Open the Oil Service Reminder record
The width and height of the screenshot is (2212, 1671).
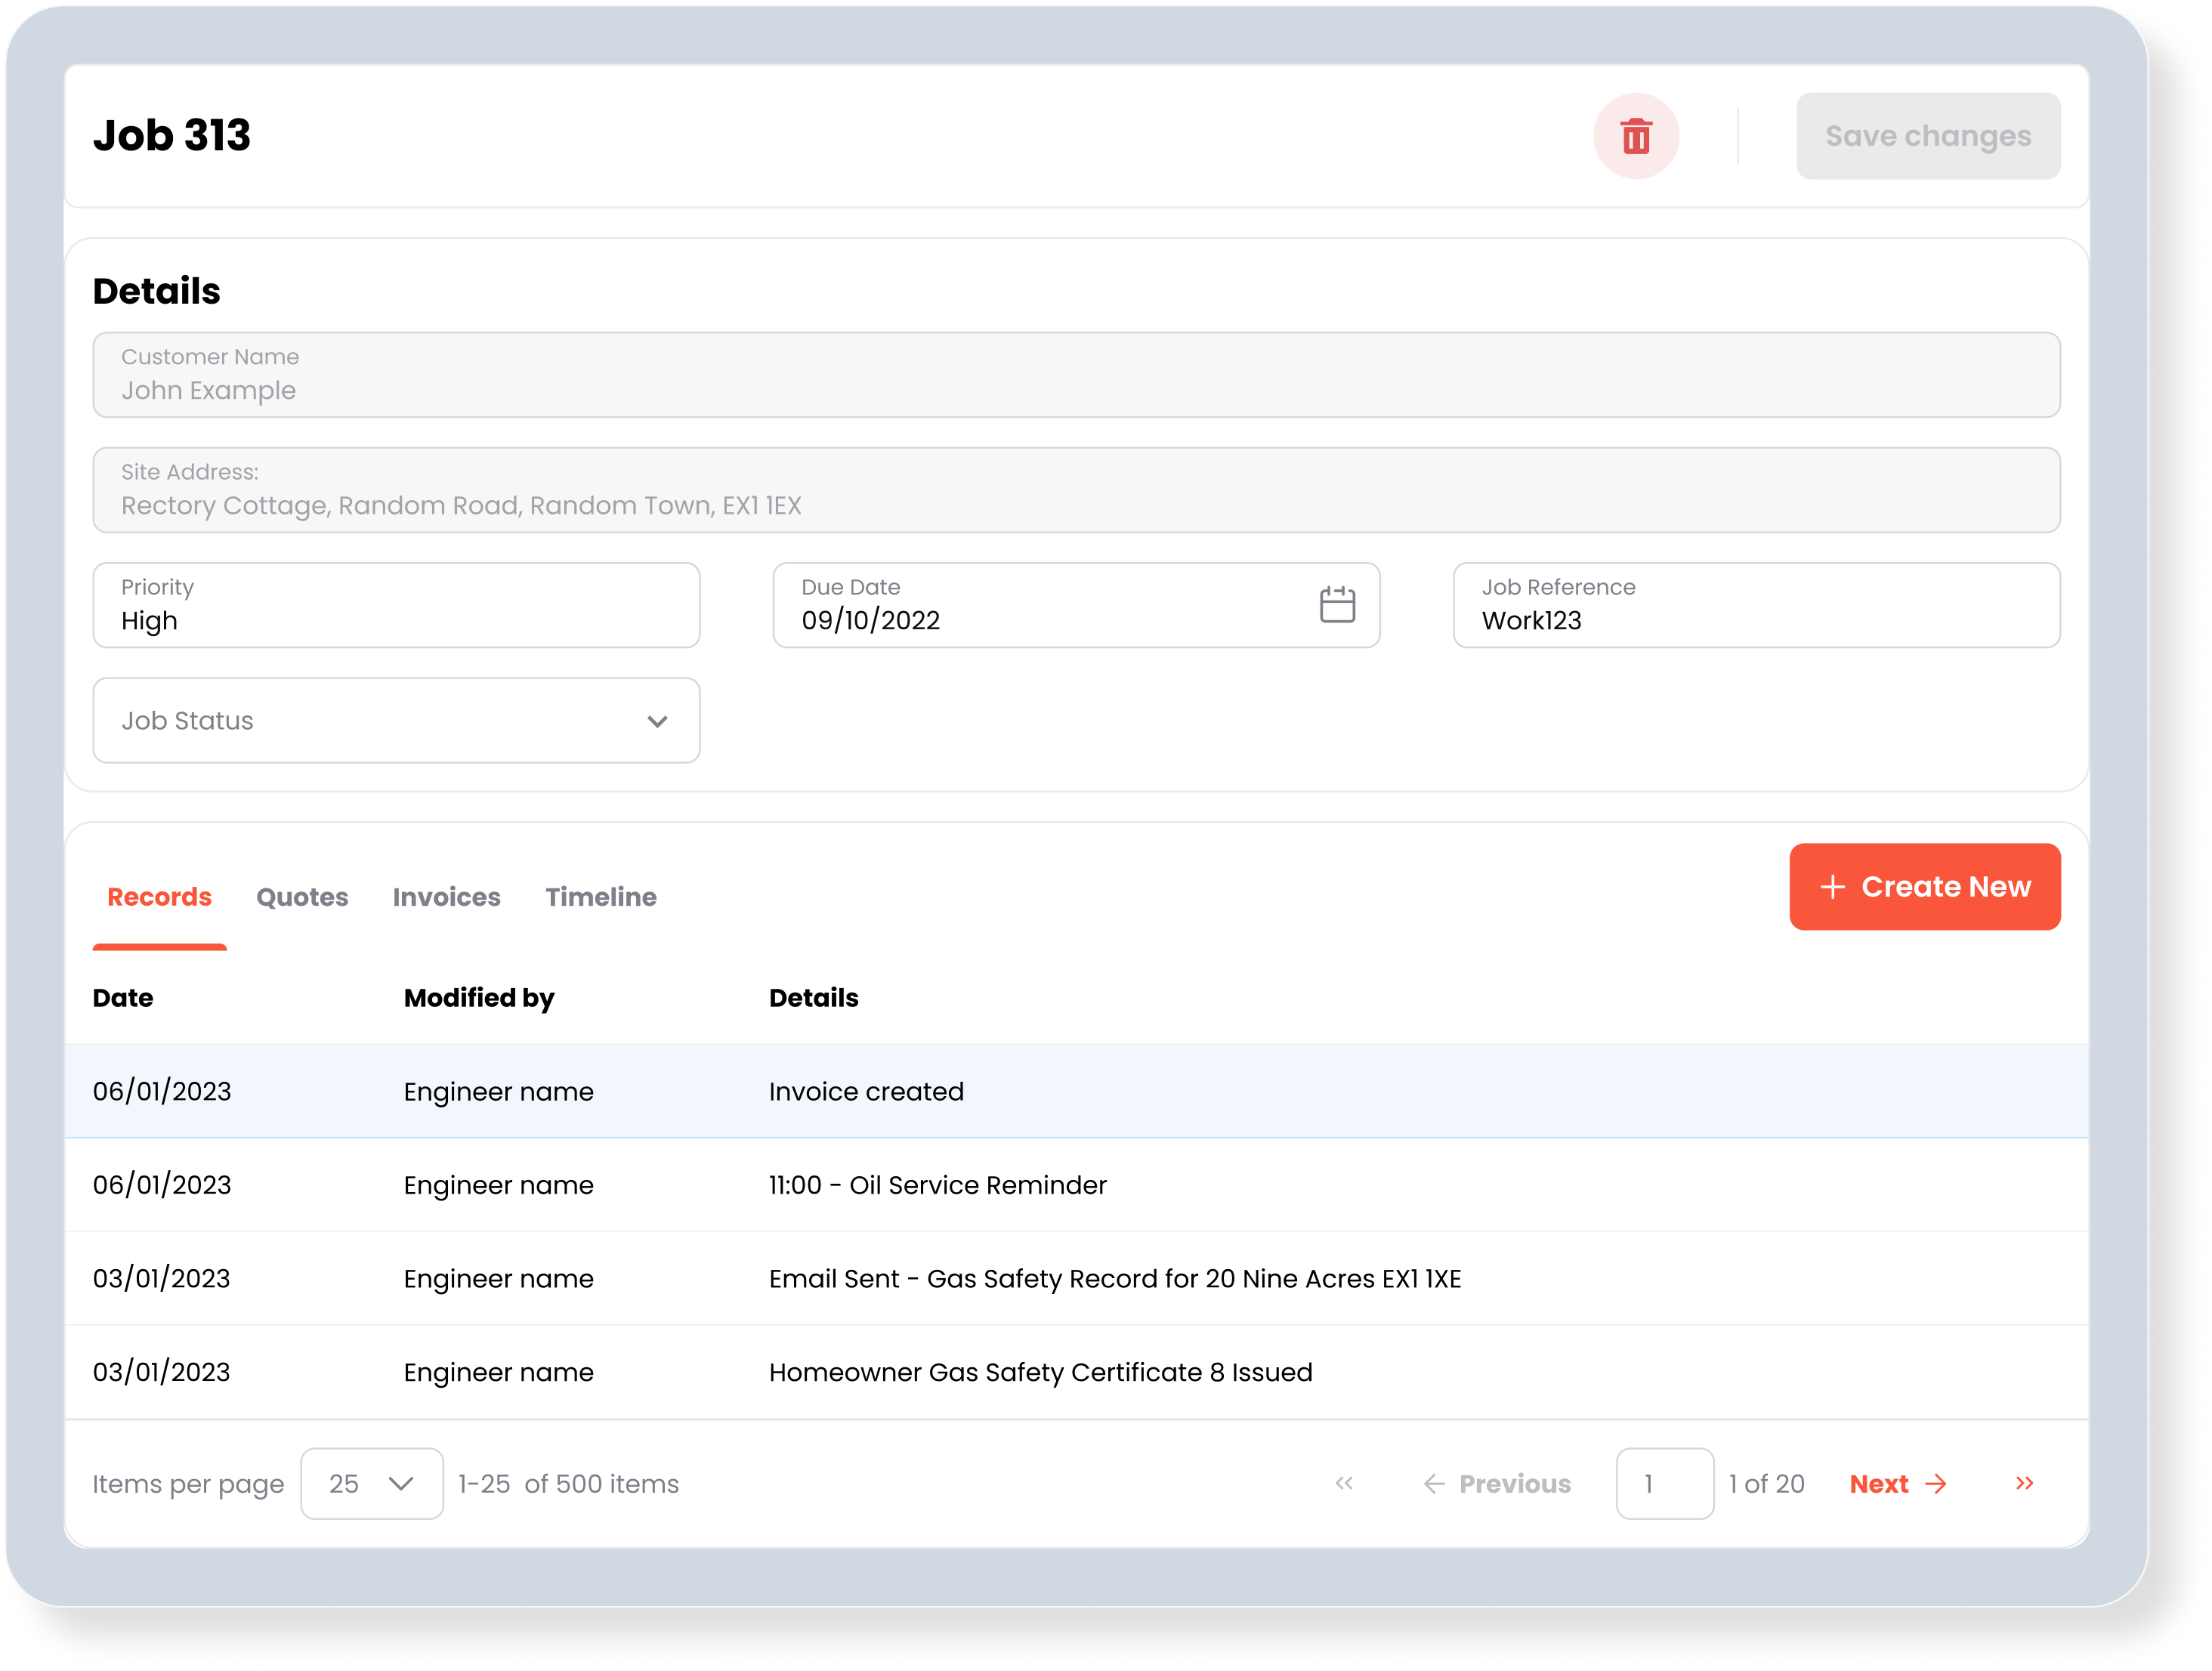tap(937, 1185)
